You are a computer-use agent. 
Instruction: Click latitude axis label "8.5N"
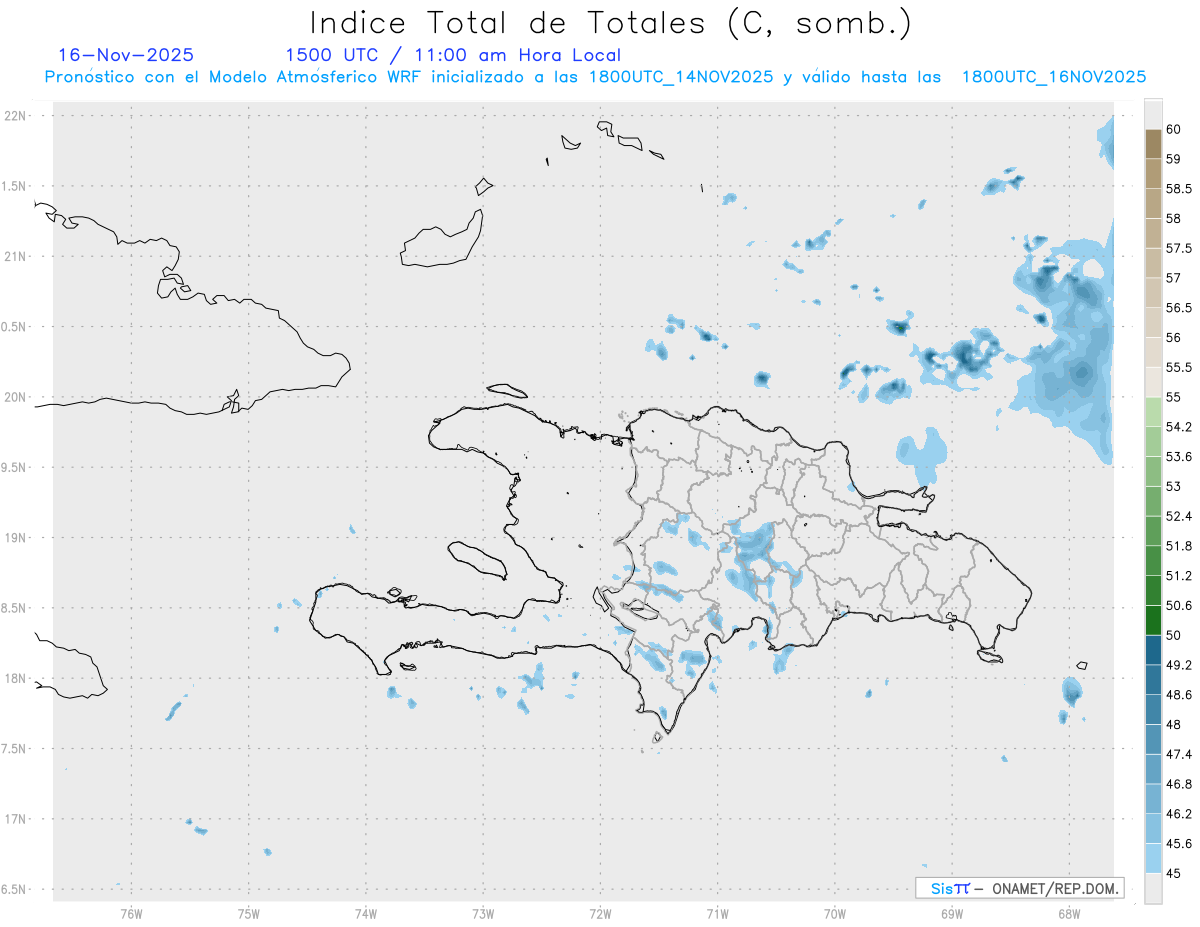tap(14, 608)
